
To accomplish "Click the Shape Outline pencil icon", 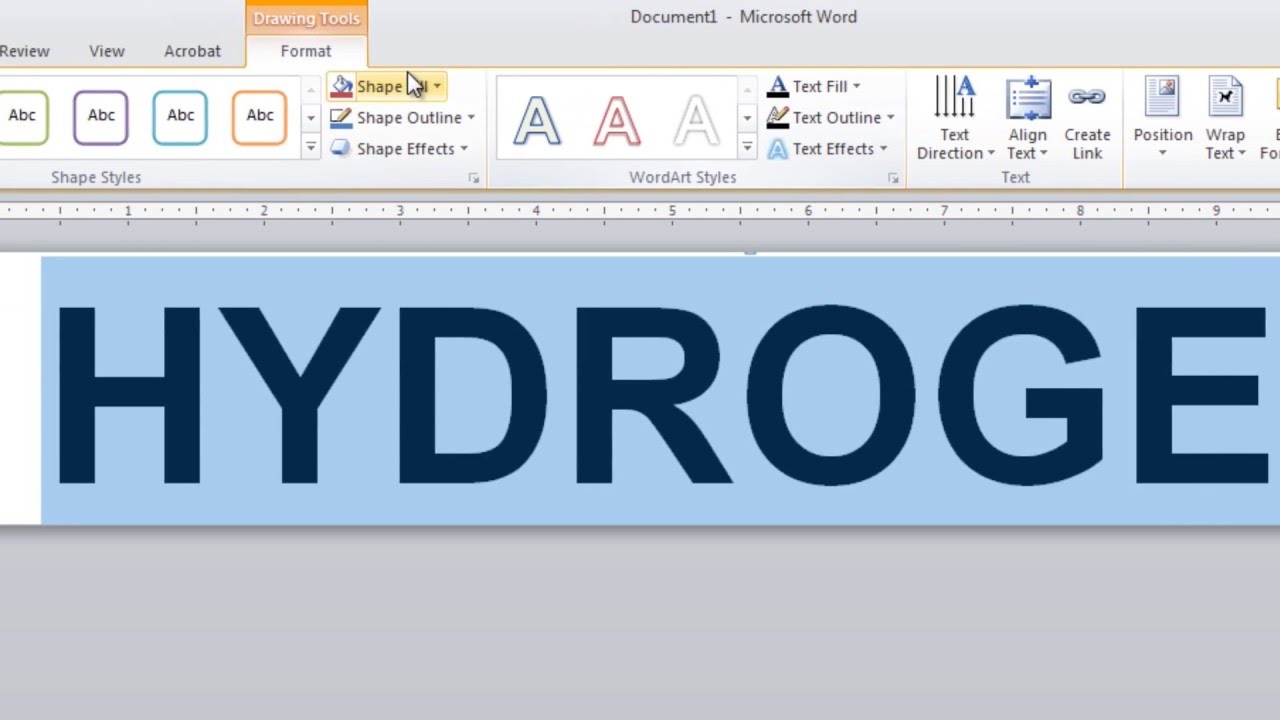I will pos(341,118).
